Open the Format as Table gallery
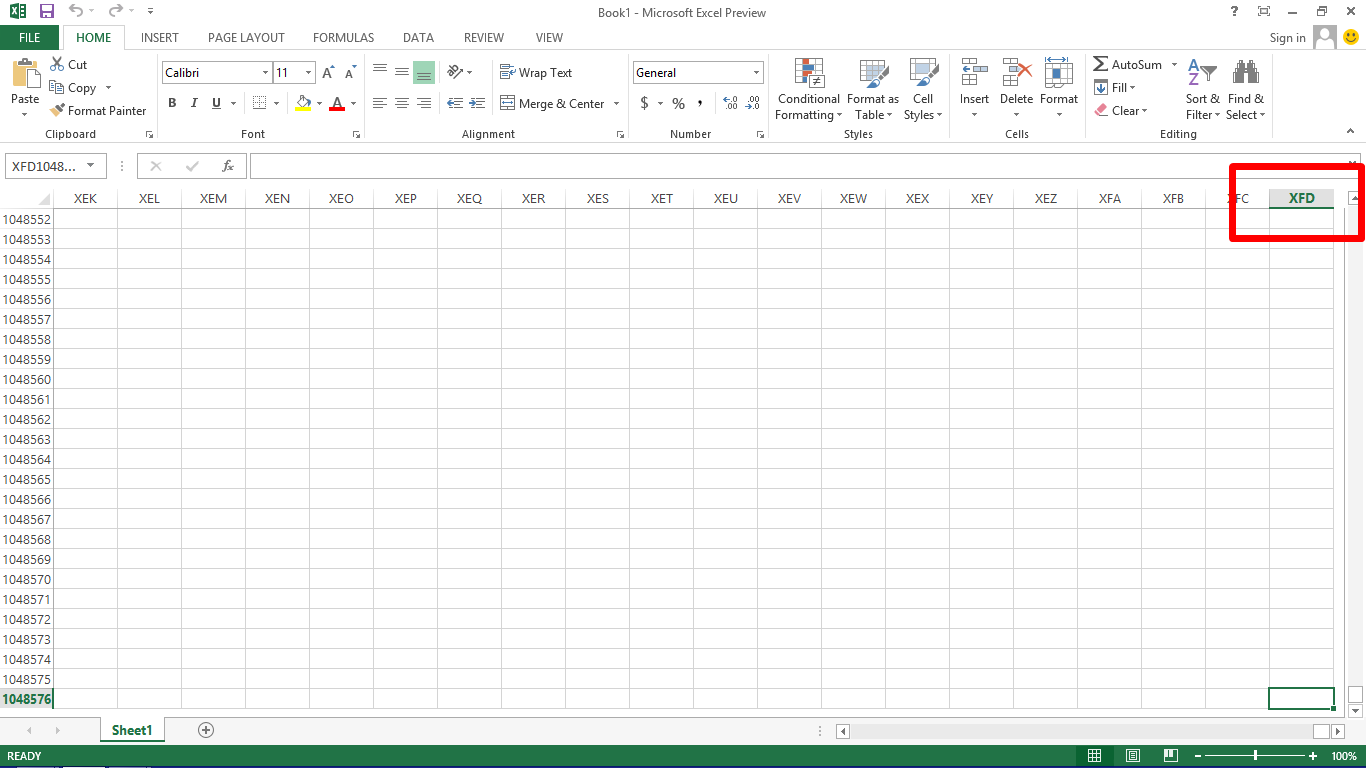1366x768 pixels. click(872, 90)
